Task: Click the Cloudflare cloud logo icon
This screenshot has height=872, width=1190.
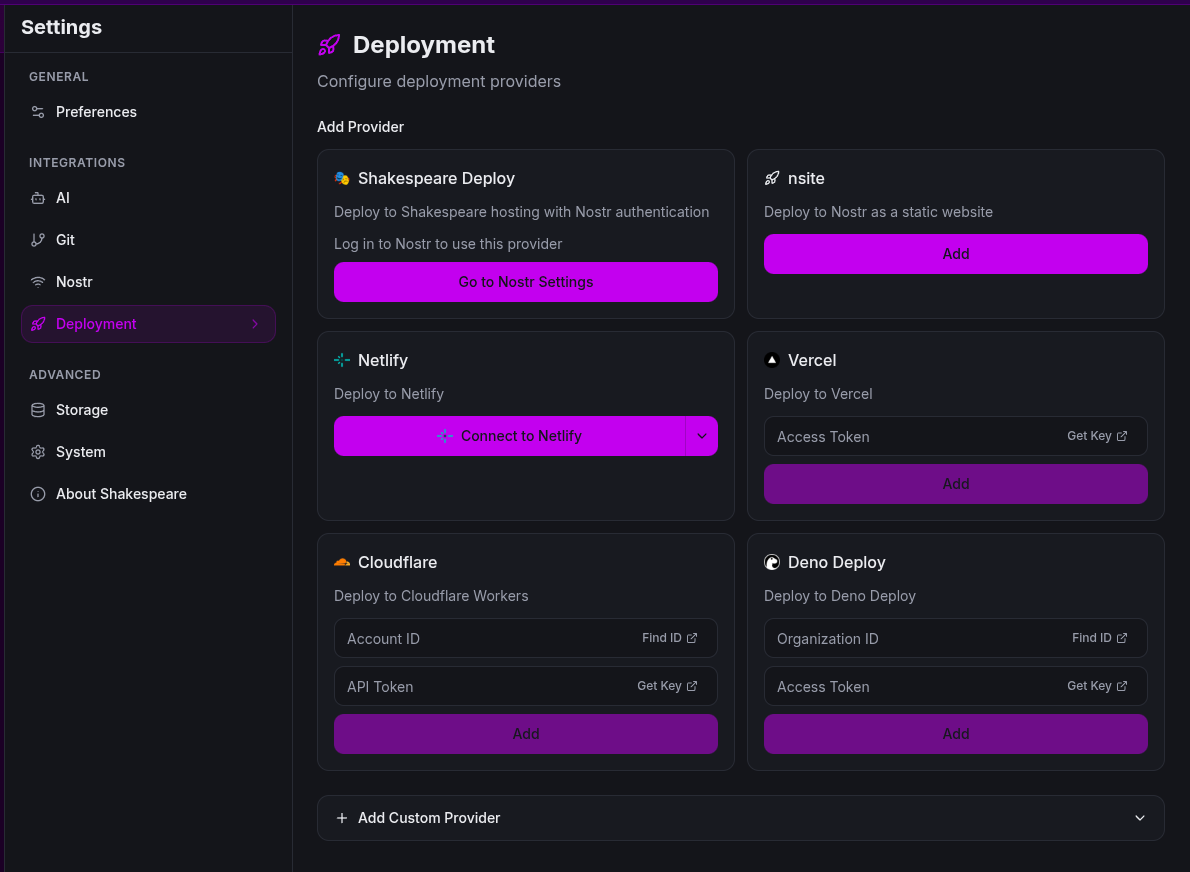Action: pos(342,562)
